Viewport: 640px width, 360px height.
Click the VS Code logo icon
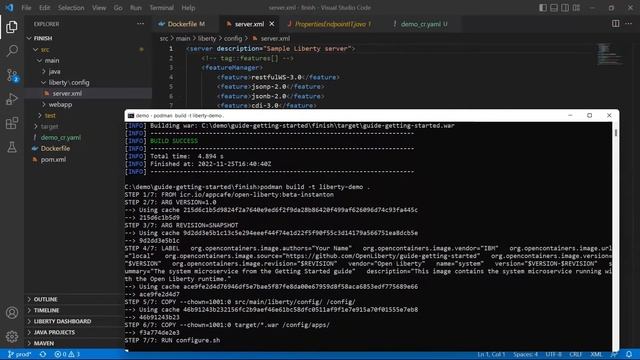pos(9,7)
